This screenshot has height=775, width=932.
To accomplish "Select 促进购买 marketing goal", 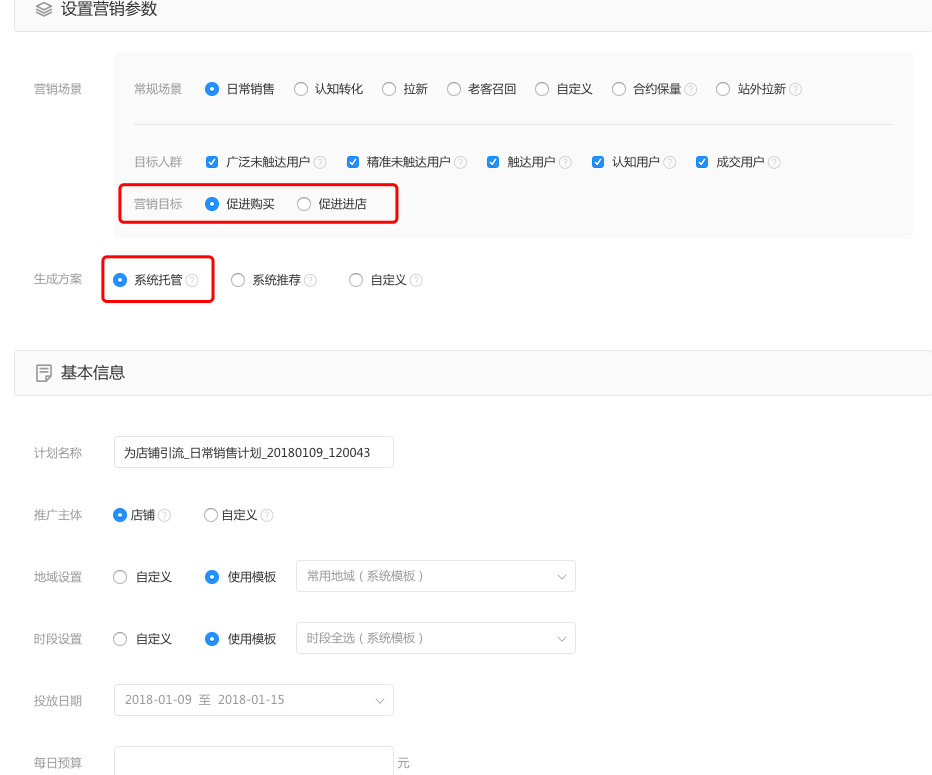I will point(212,204).
